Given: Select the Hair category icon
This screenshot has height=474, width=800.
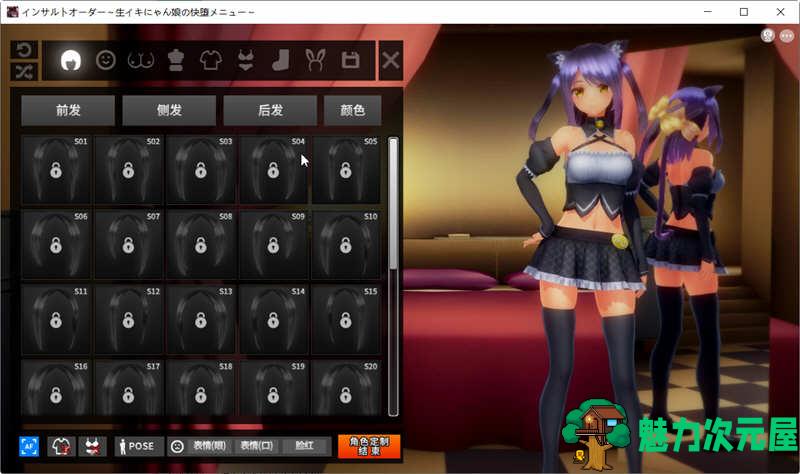Looking at the screenshot, I should [x=71, y=60].
